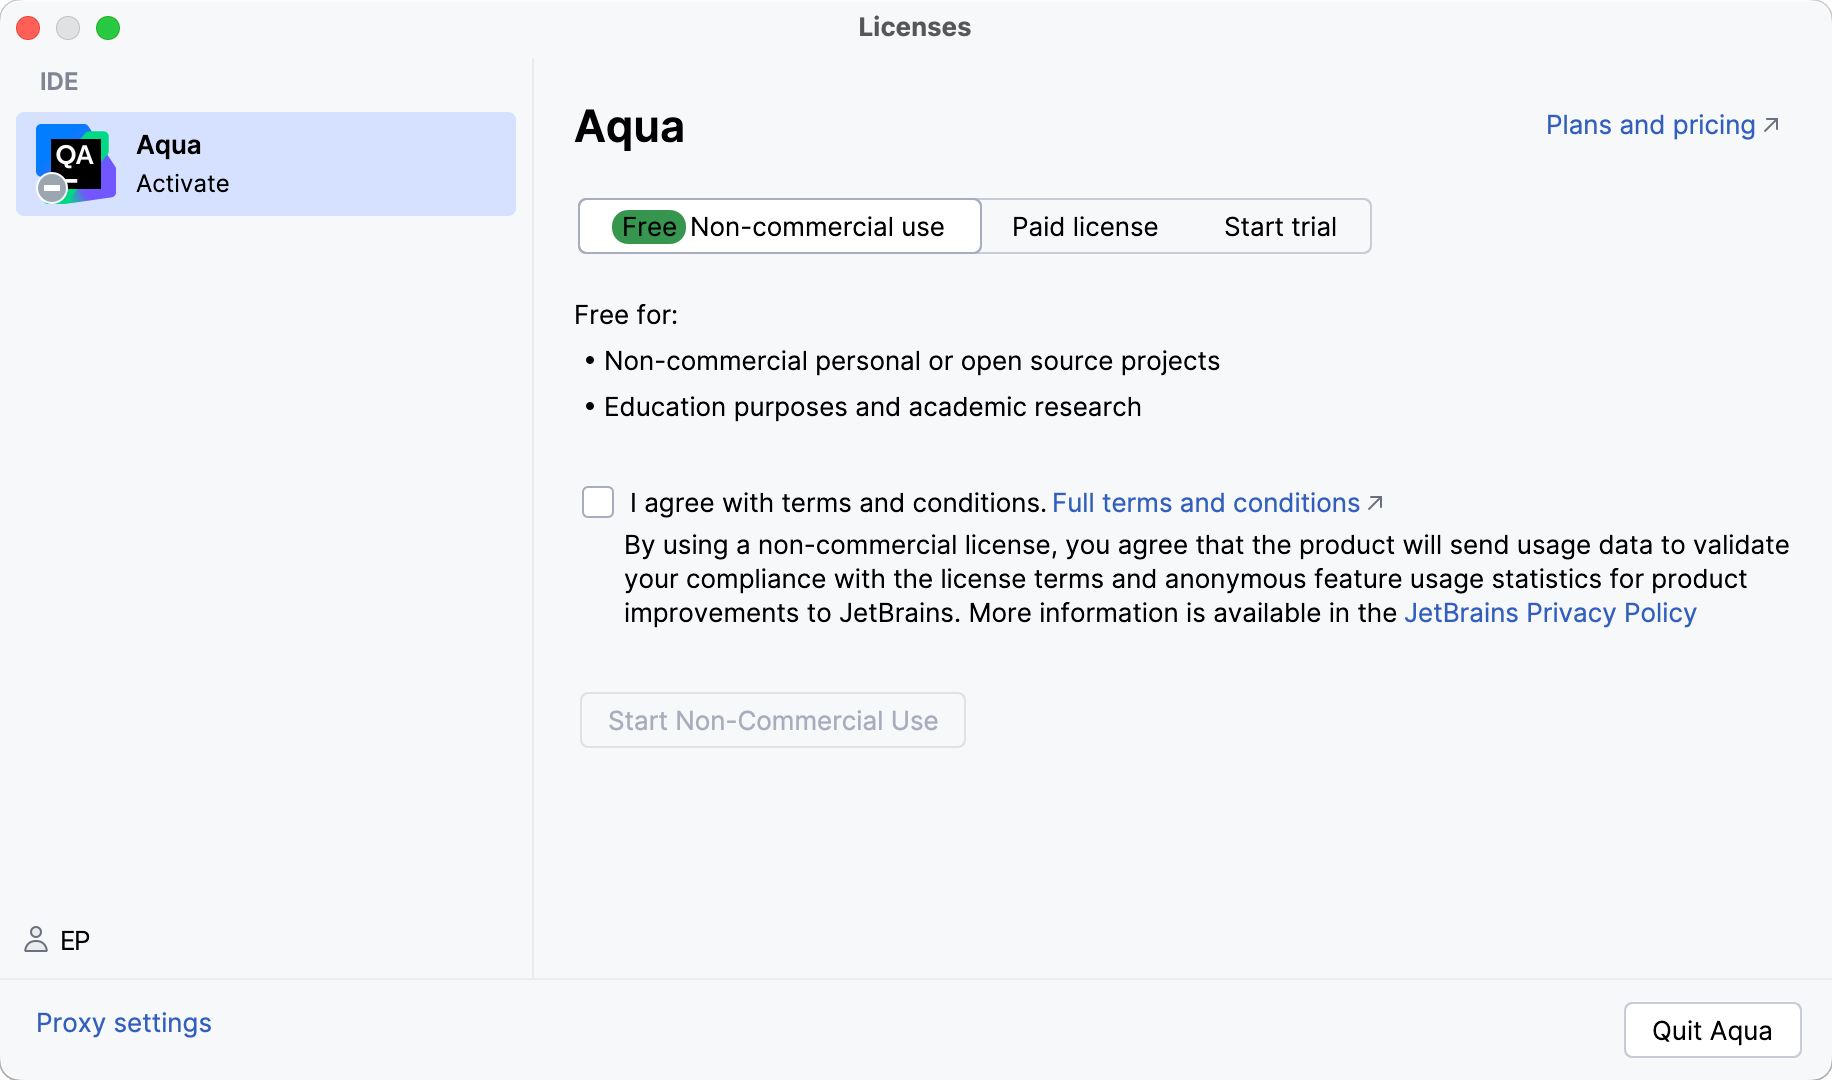
Task: Click the green zoom window button
Action: [108, 28]
